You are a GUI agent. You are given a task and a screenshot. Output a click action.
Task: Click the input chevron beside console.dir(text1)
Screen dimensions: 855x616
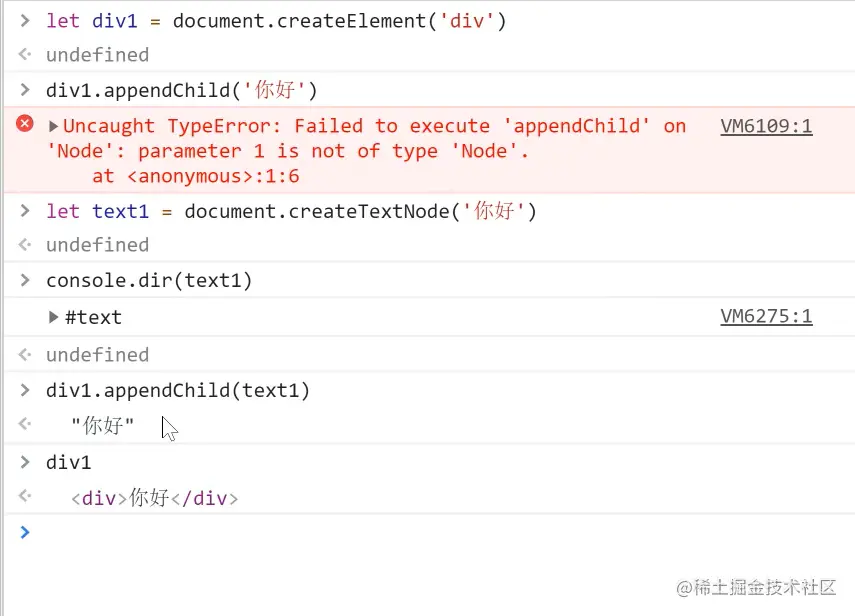point(25,280)
